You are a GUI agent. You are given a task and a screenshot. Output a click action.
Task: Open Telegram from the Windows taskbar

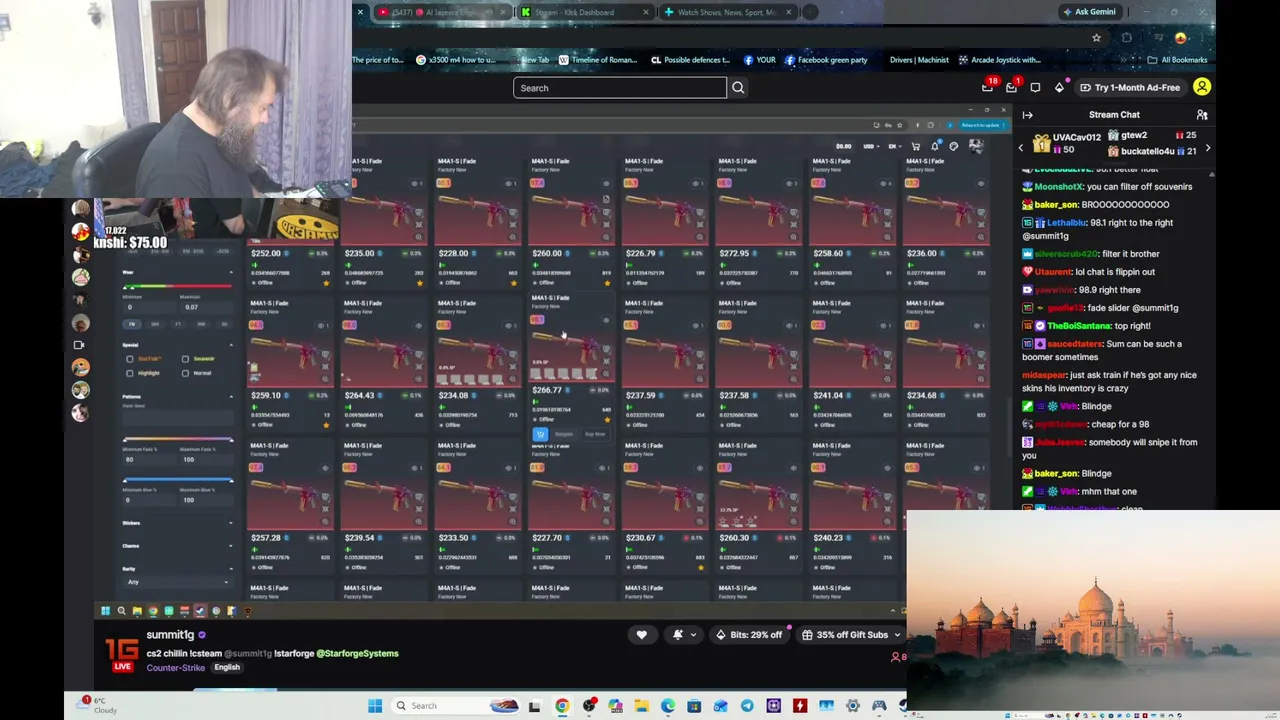point(747,706)
